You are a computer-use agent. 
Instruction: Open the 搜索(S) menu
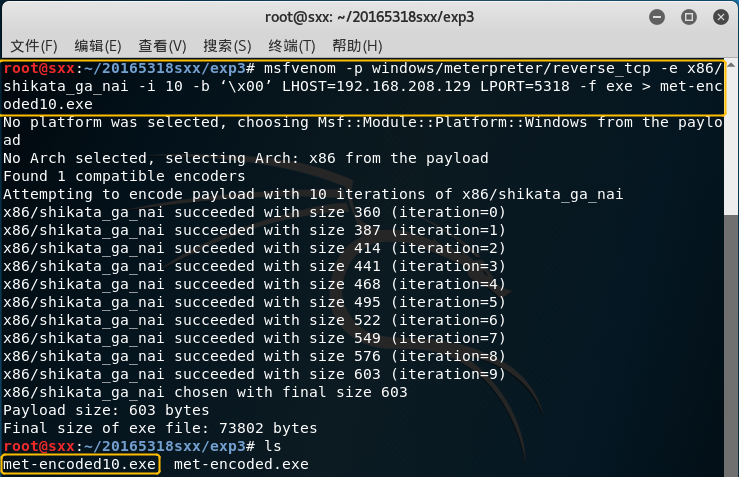(x=227, y=46)
